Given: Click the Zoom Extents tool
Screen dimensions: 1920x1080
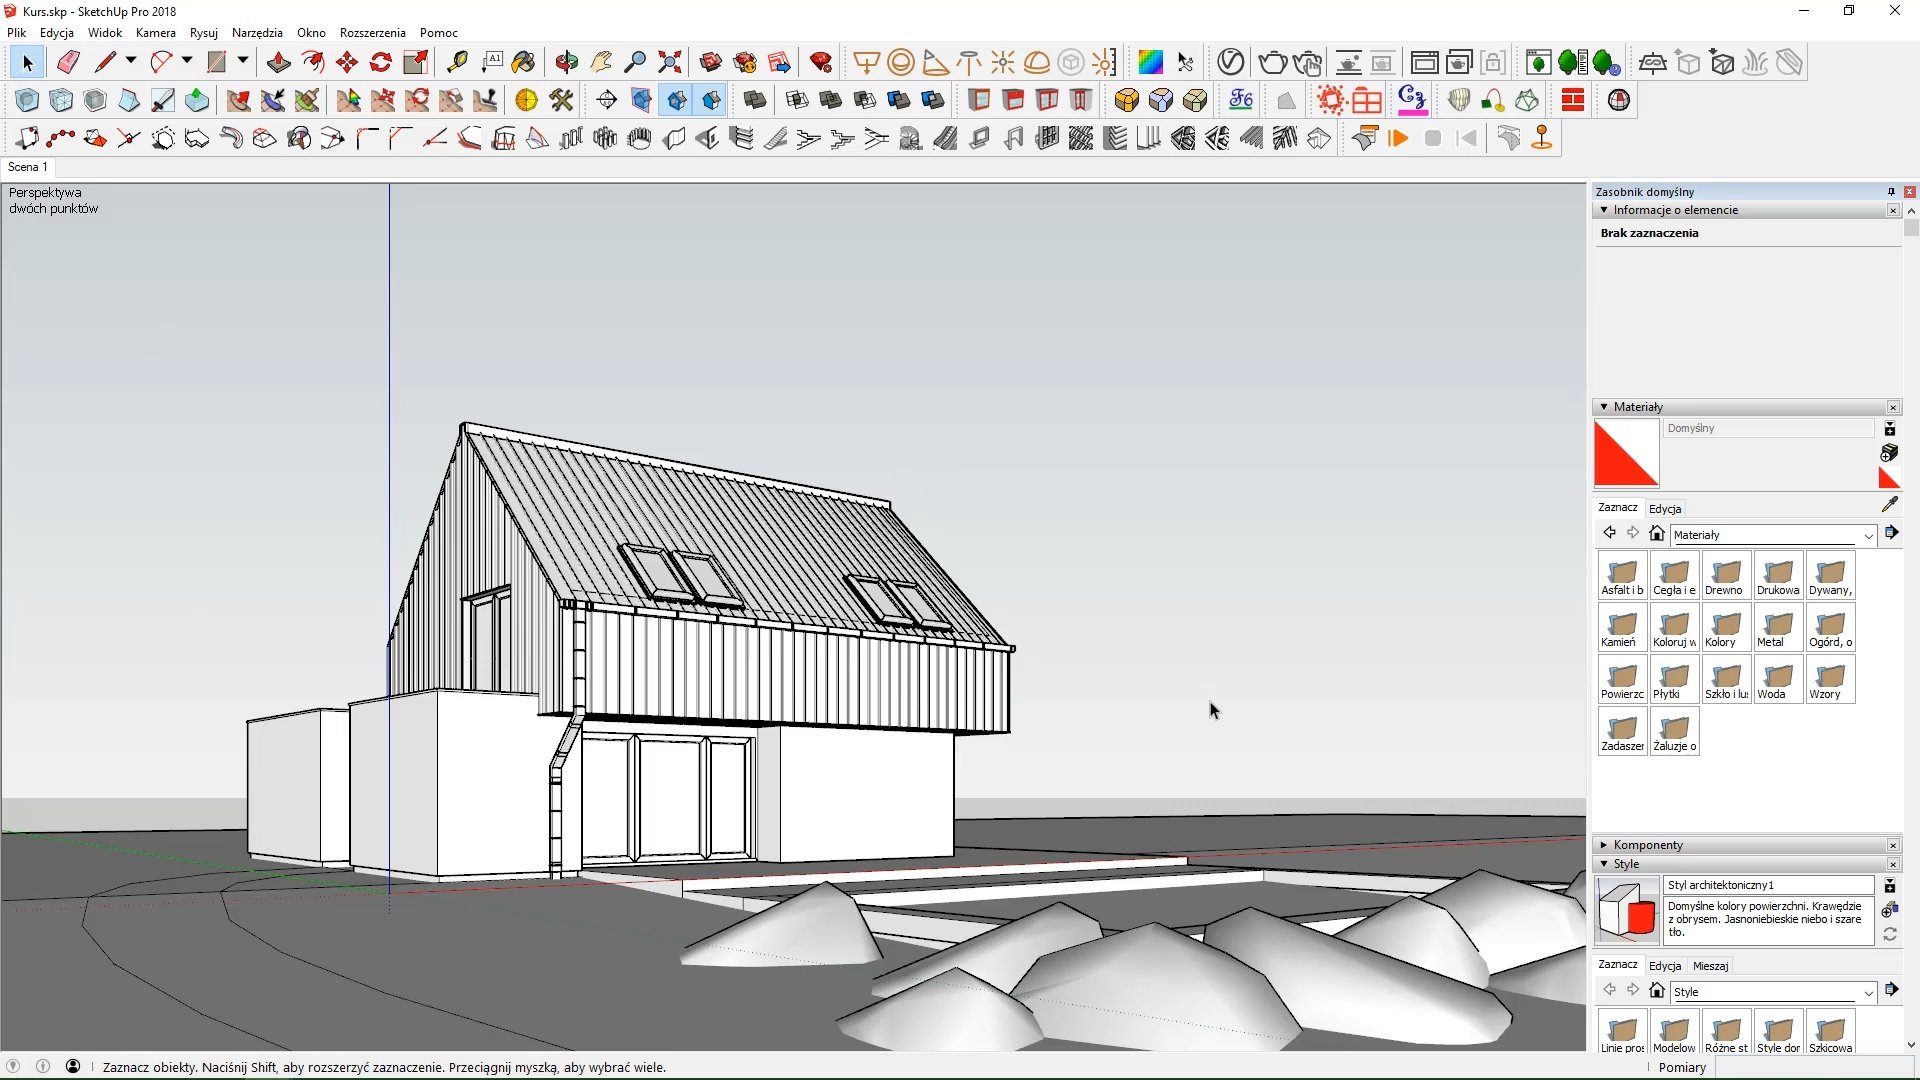Looking at the screenshot, I should pyautogui.click(x=669, y=63).
